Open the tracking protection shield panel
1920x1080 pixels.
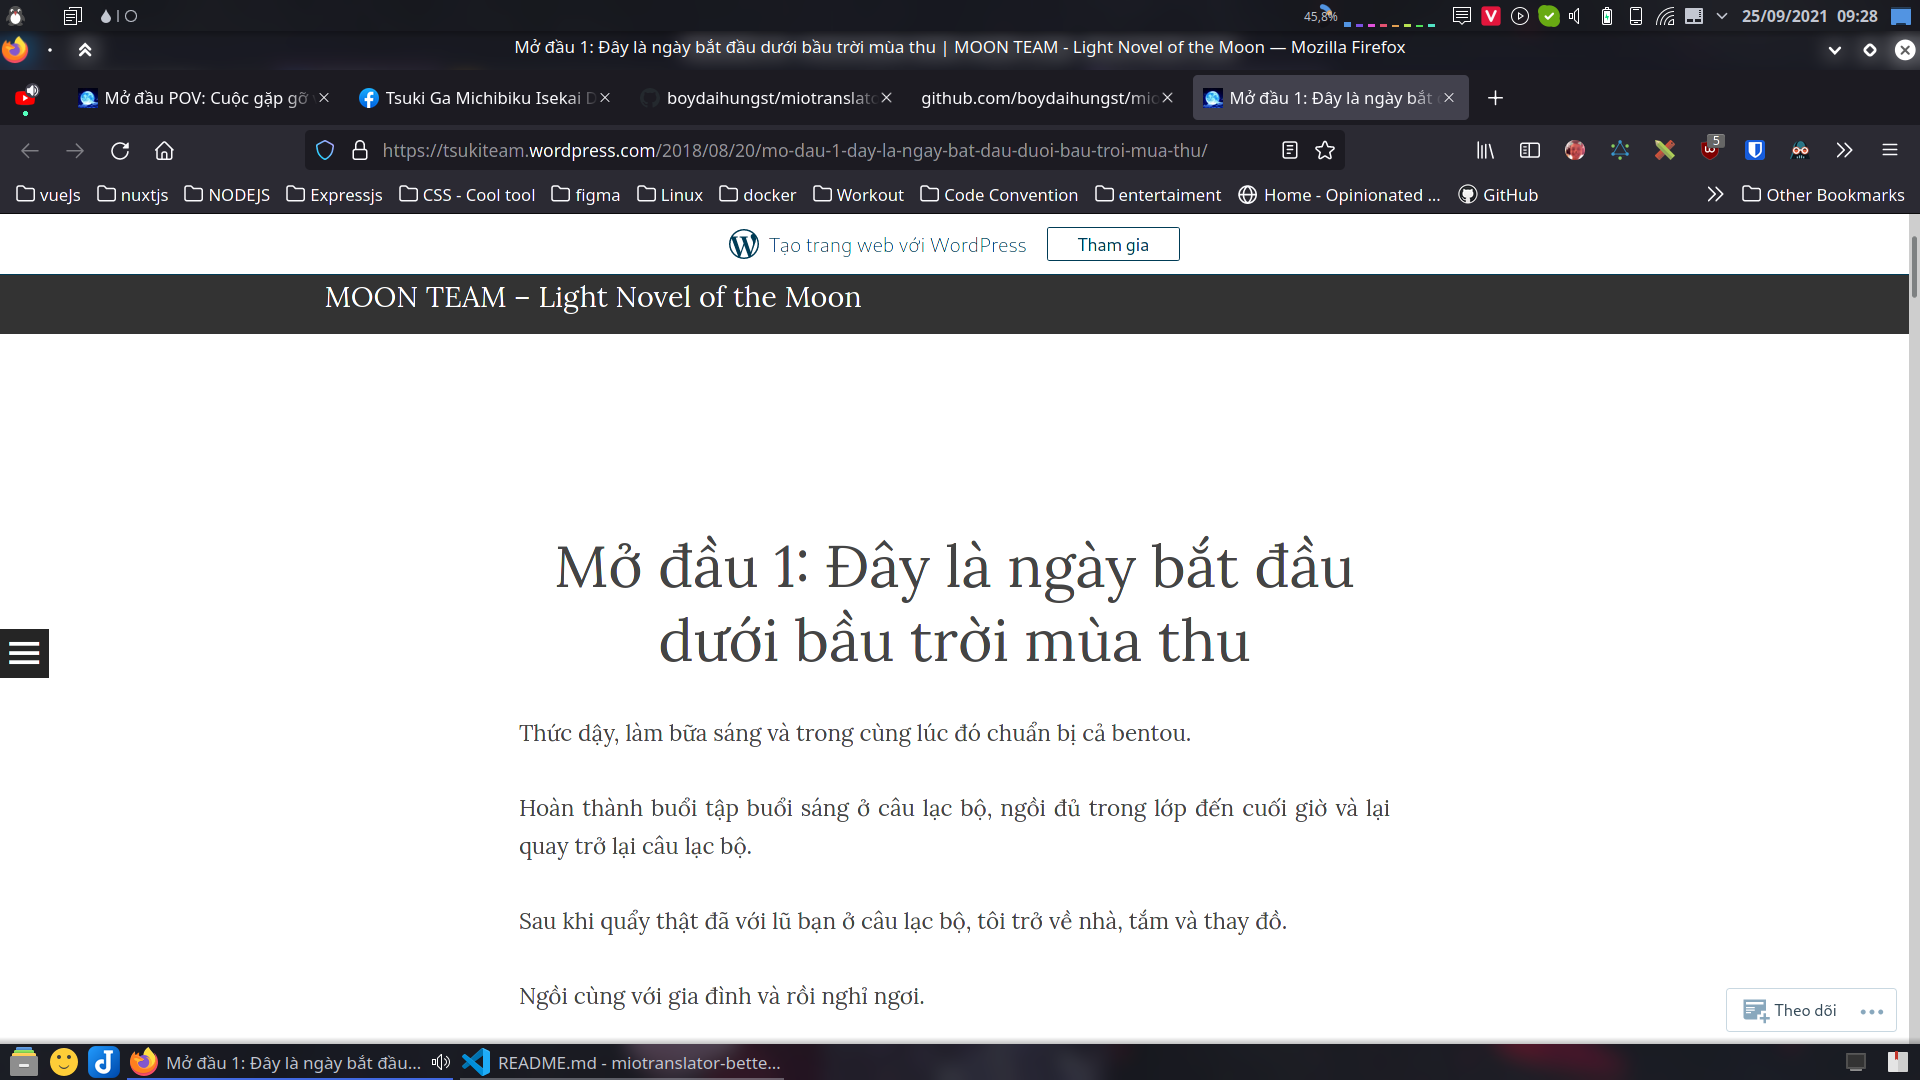[324, 150]
